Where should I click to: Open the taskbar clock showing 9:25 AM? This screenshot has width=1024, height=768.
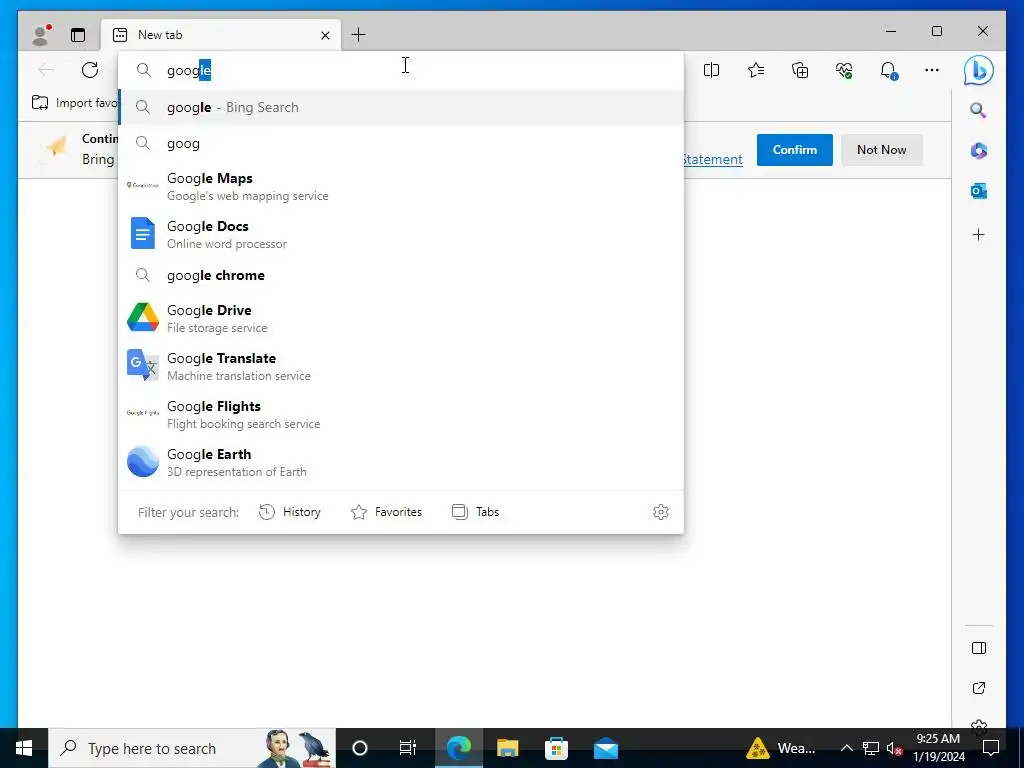938,748
